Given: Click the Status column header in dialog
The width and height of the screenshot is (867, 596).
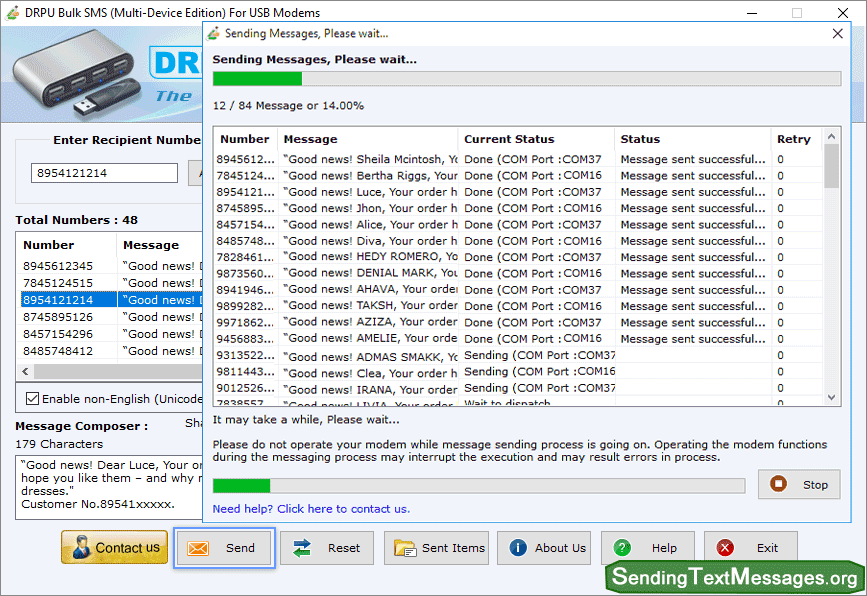Looking at the screenshot, I should point(692,139).
